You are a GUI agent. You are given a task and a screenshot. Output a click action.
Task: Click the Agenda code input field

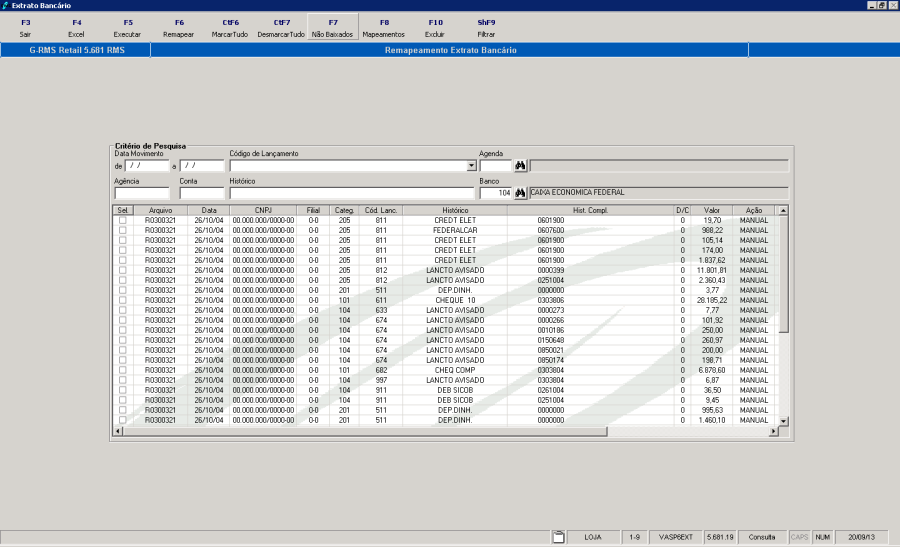(495, 166)
